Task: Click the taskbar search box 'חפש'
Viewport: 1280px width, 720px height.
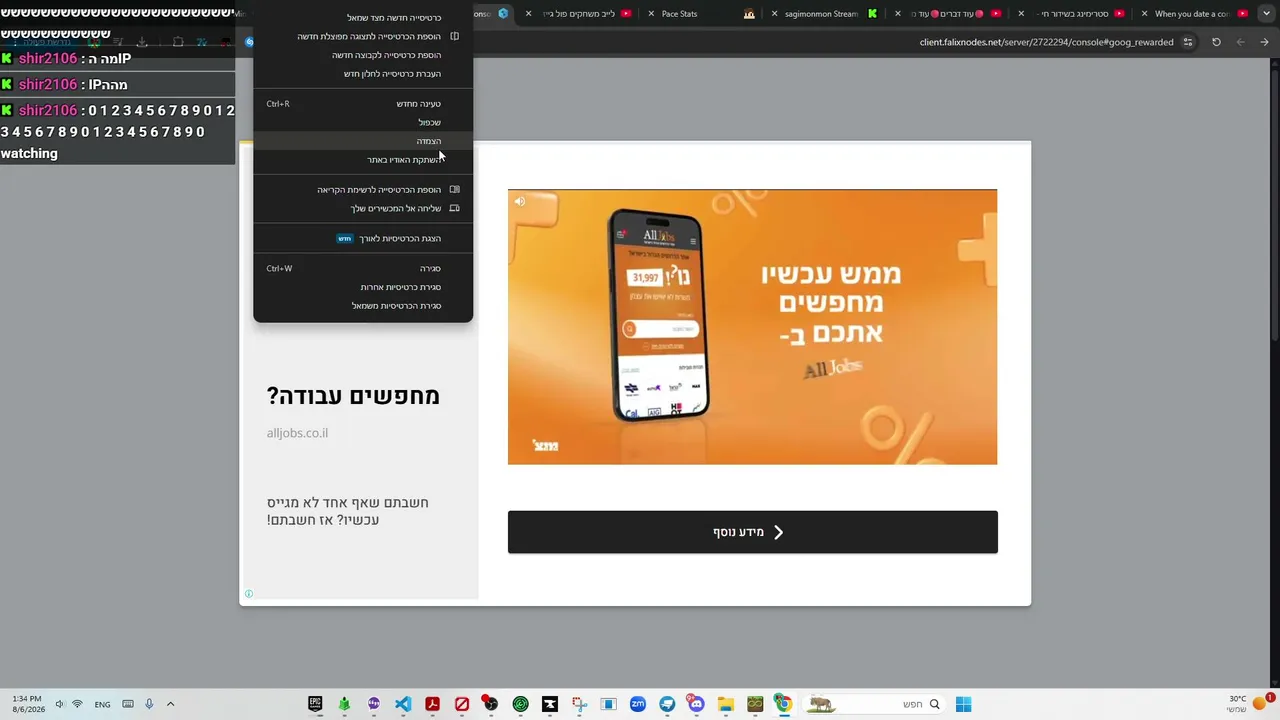Action: click(x=875, y=704)
